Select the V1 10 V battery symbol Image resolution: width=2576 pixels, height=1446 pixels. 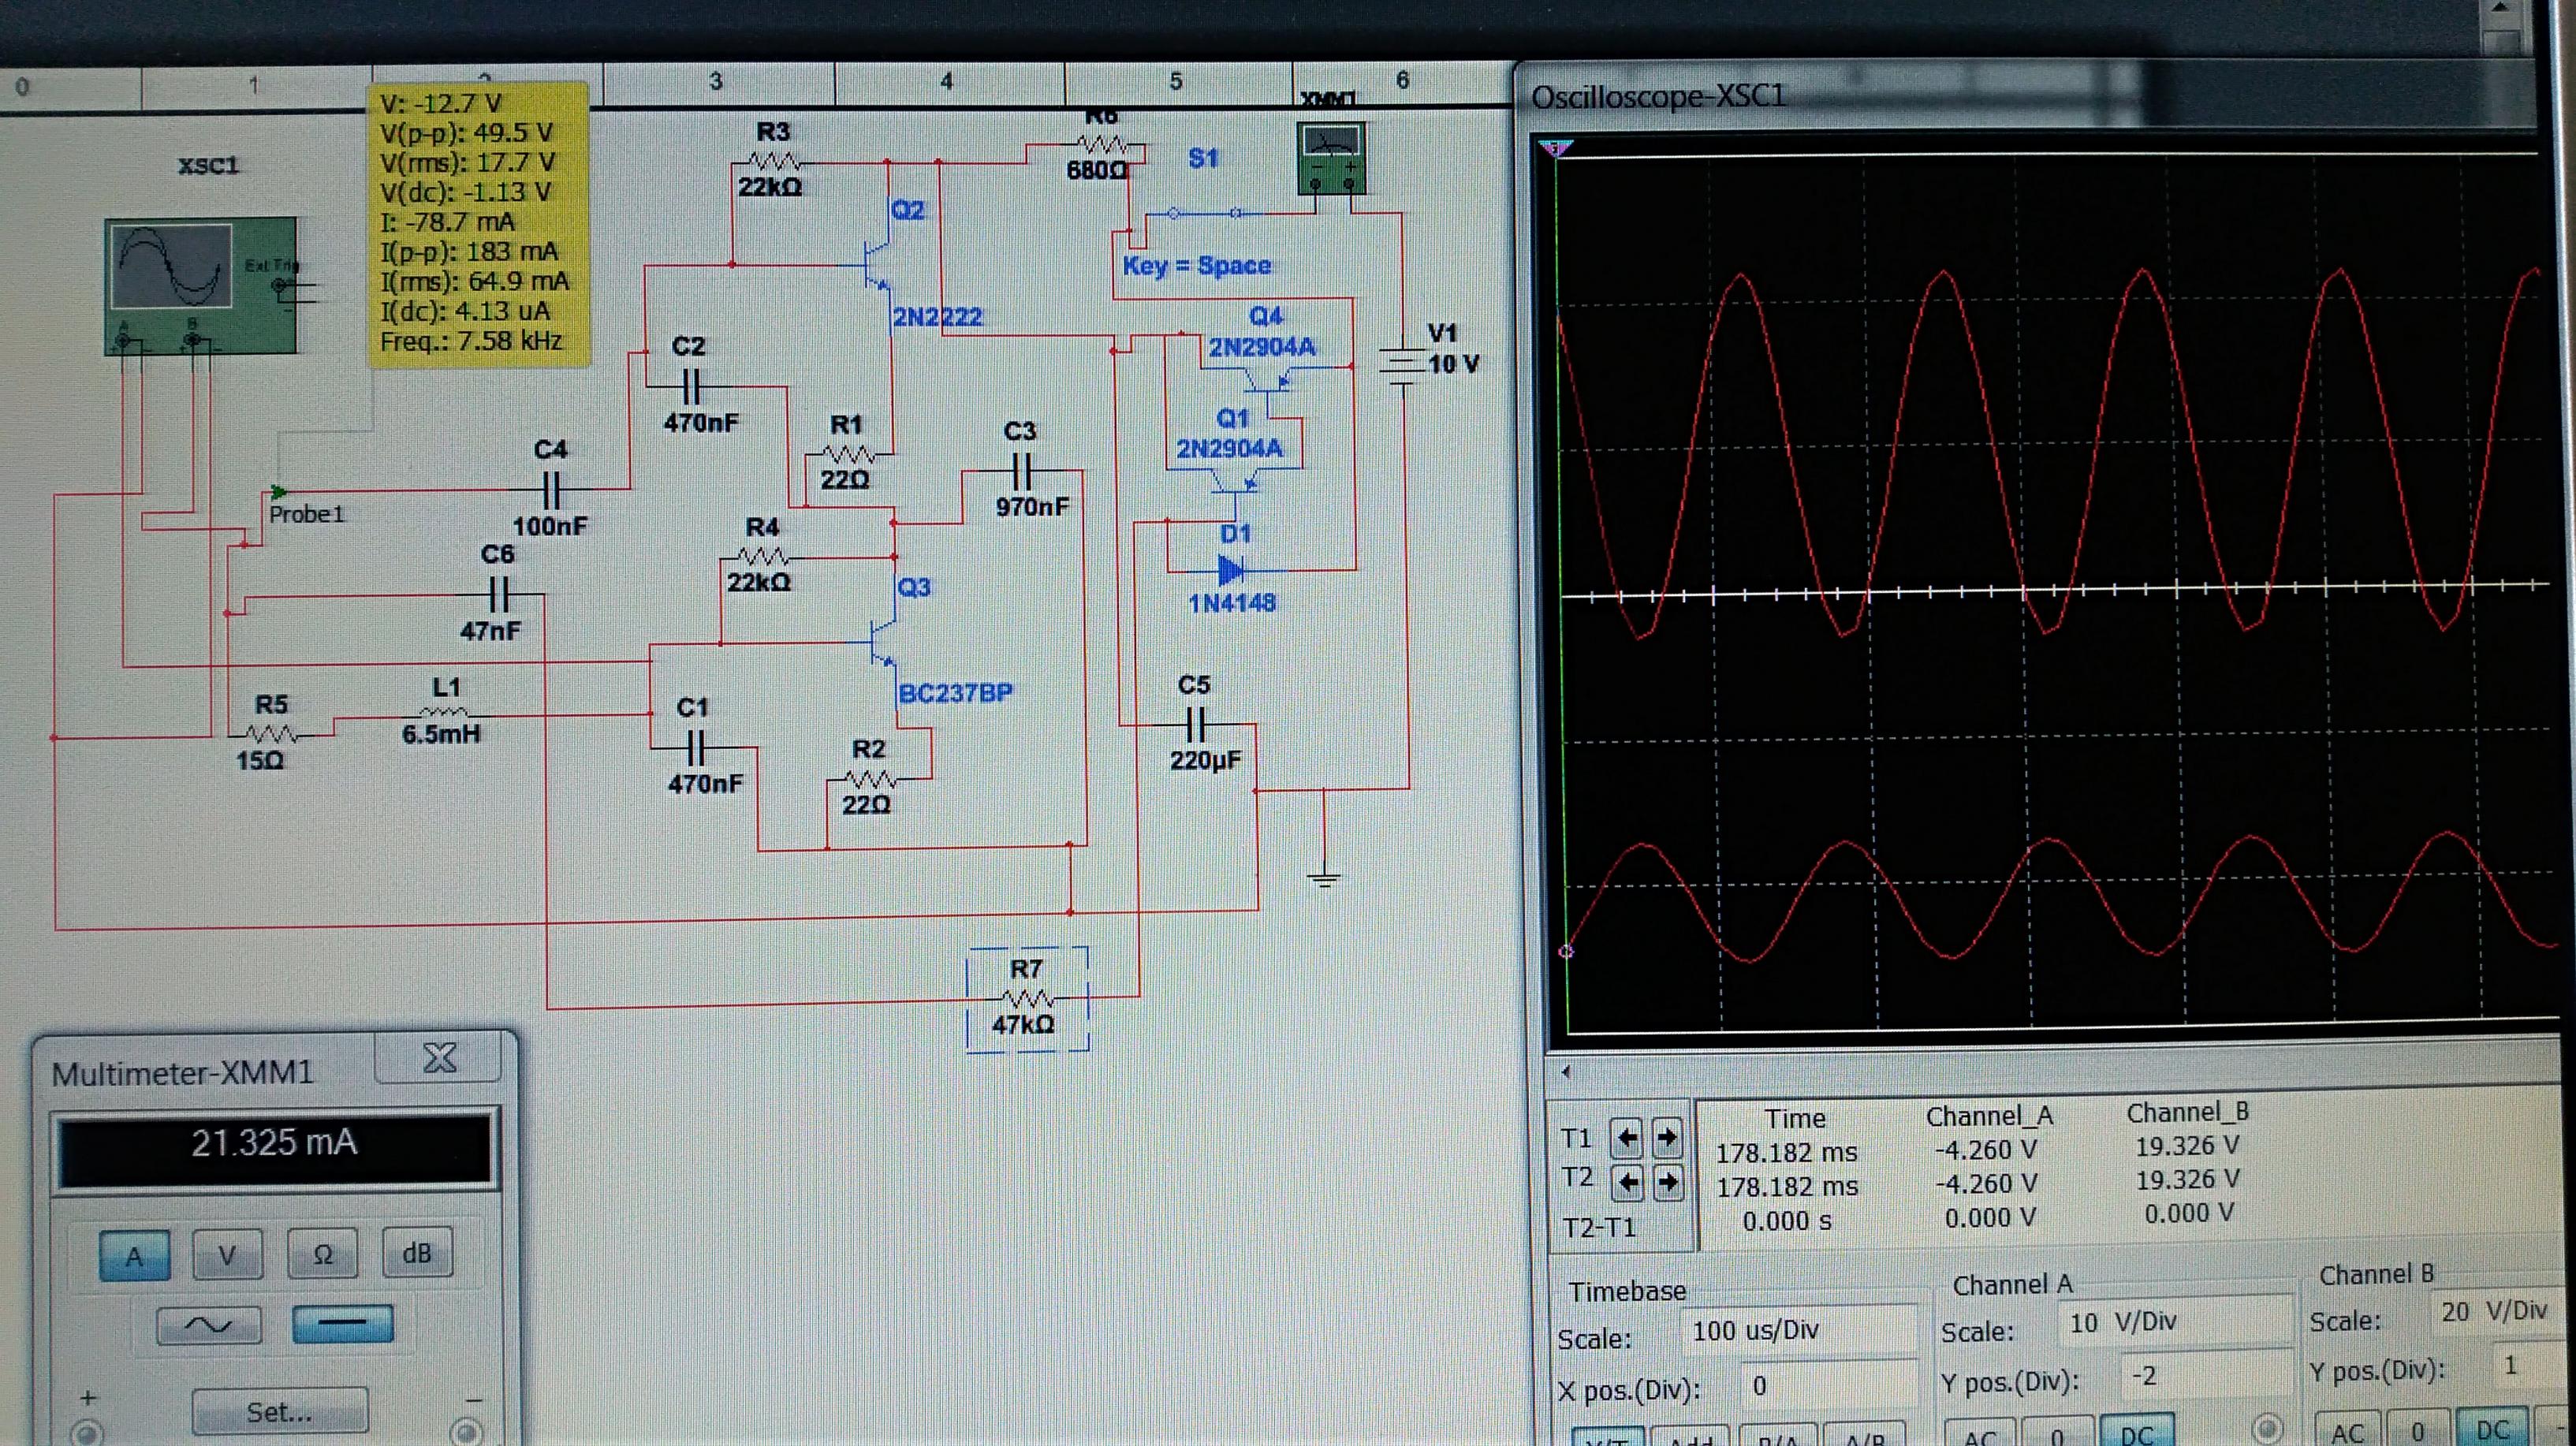point(1403,365)
